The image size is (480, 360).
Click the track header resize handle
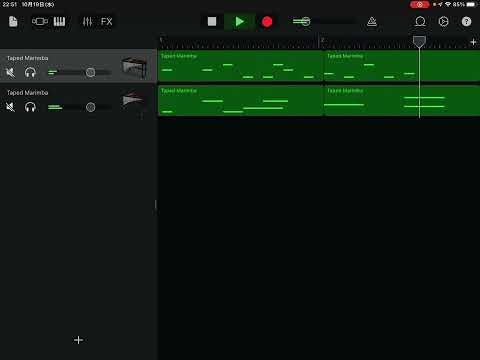156,204
